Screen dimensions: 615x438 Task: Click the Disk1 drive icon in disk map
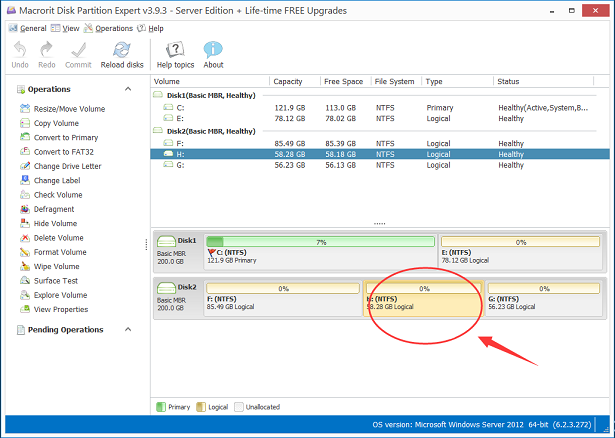tap(166, 241)
